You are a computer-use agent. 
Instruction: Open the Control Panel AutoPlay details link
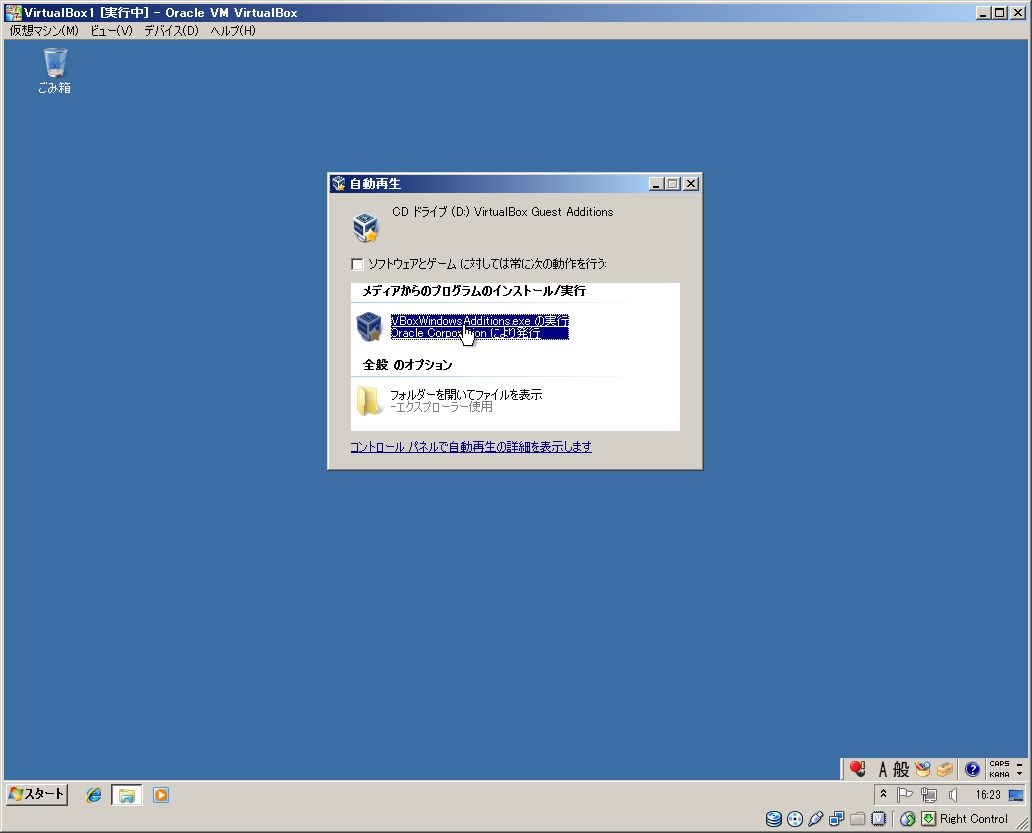coord(471,447)
